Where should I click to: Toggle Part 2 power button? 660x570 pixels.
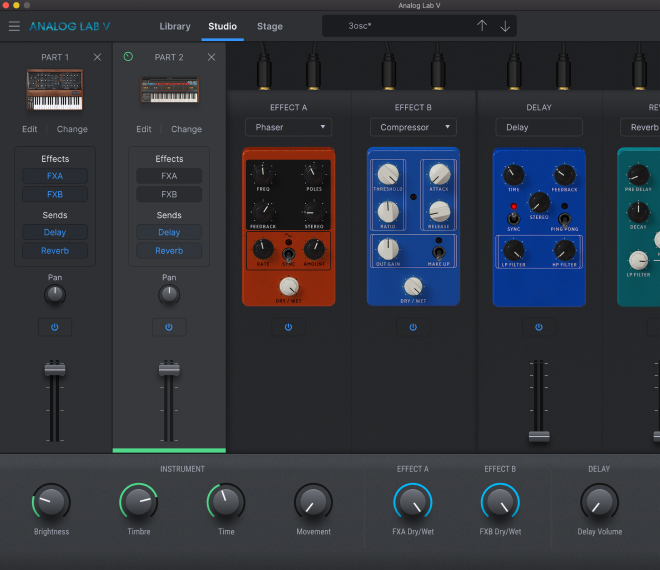(169, 327)
